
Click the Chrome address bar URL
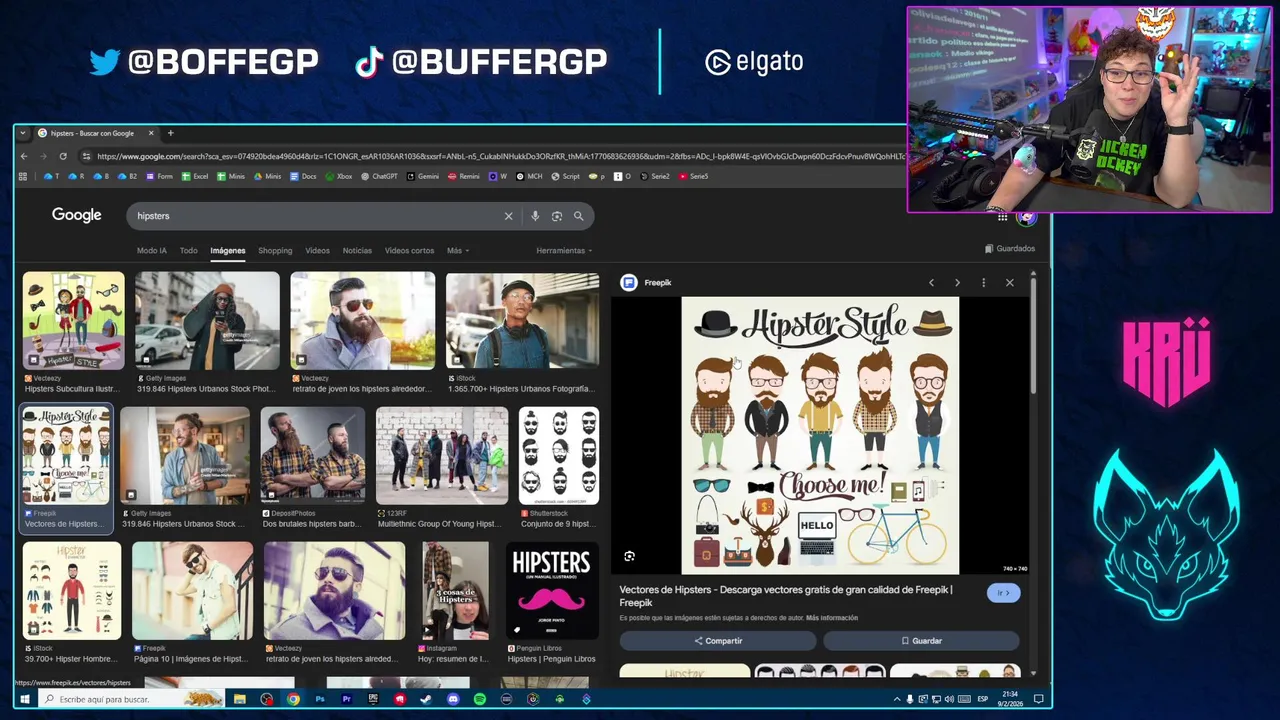(500, 156)
